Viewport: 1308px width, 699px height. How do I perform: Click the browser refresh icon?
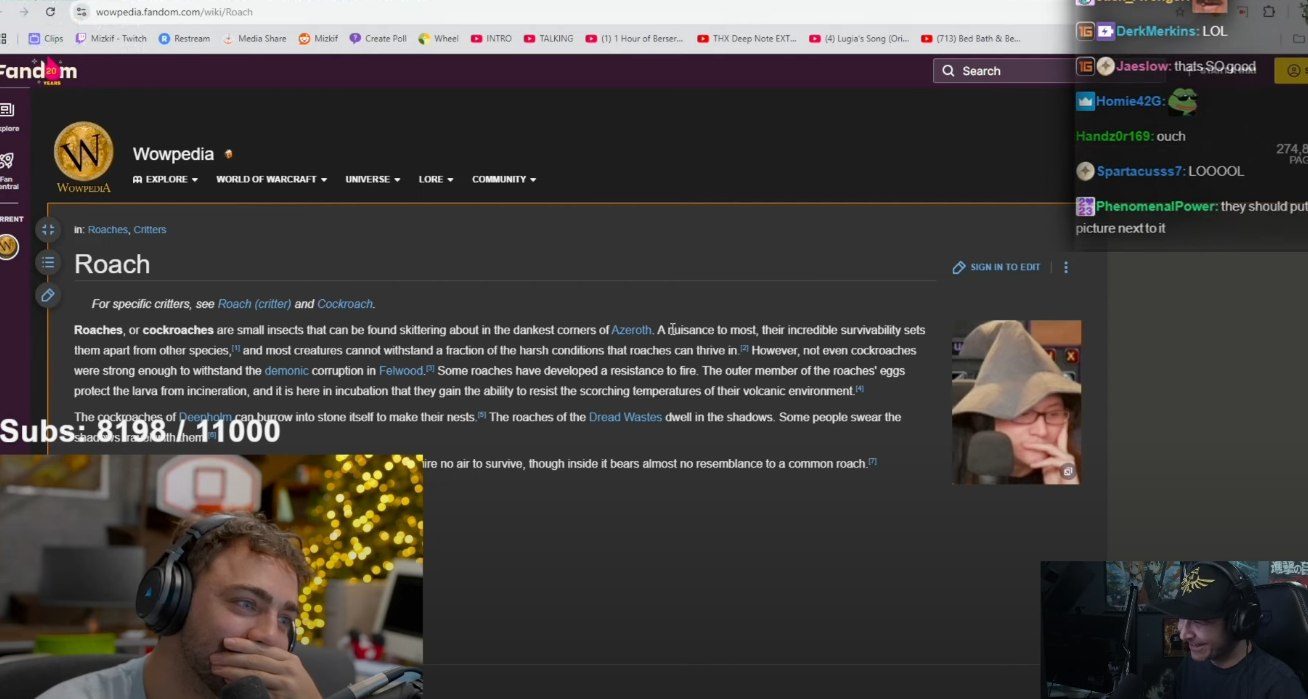[x=49, y=11]
